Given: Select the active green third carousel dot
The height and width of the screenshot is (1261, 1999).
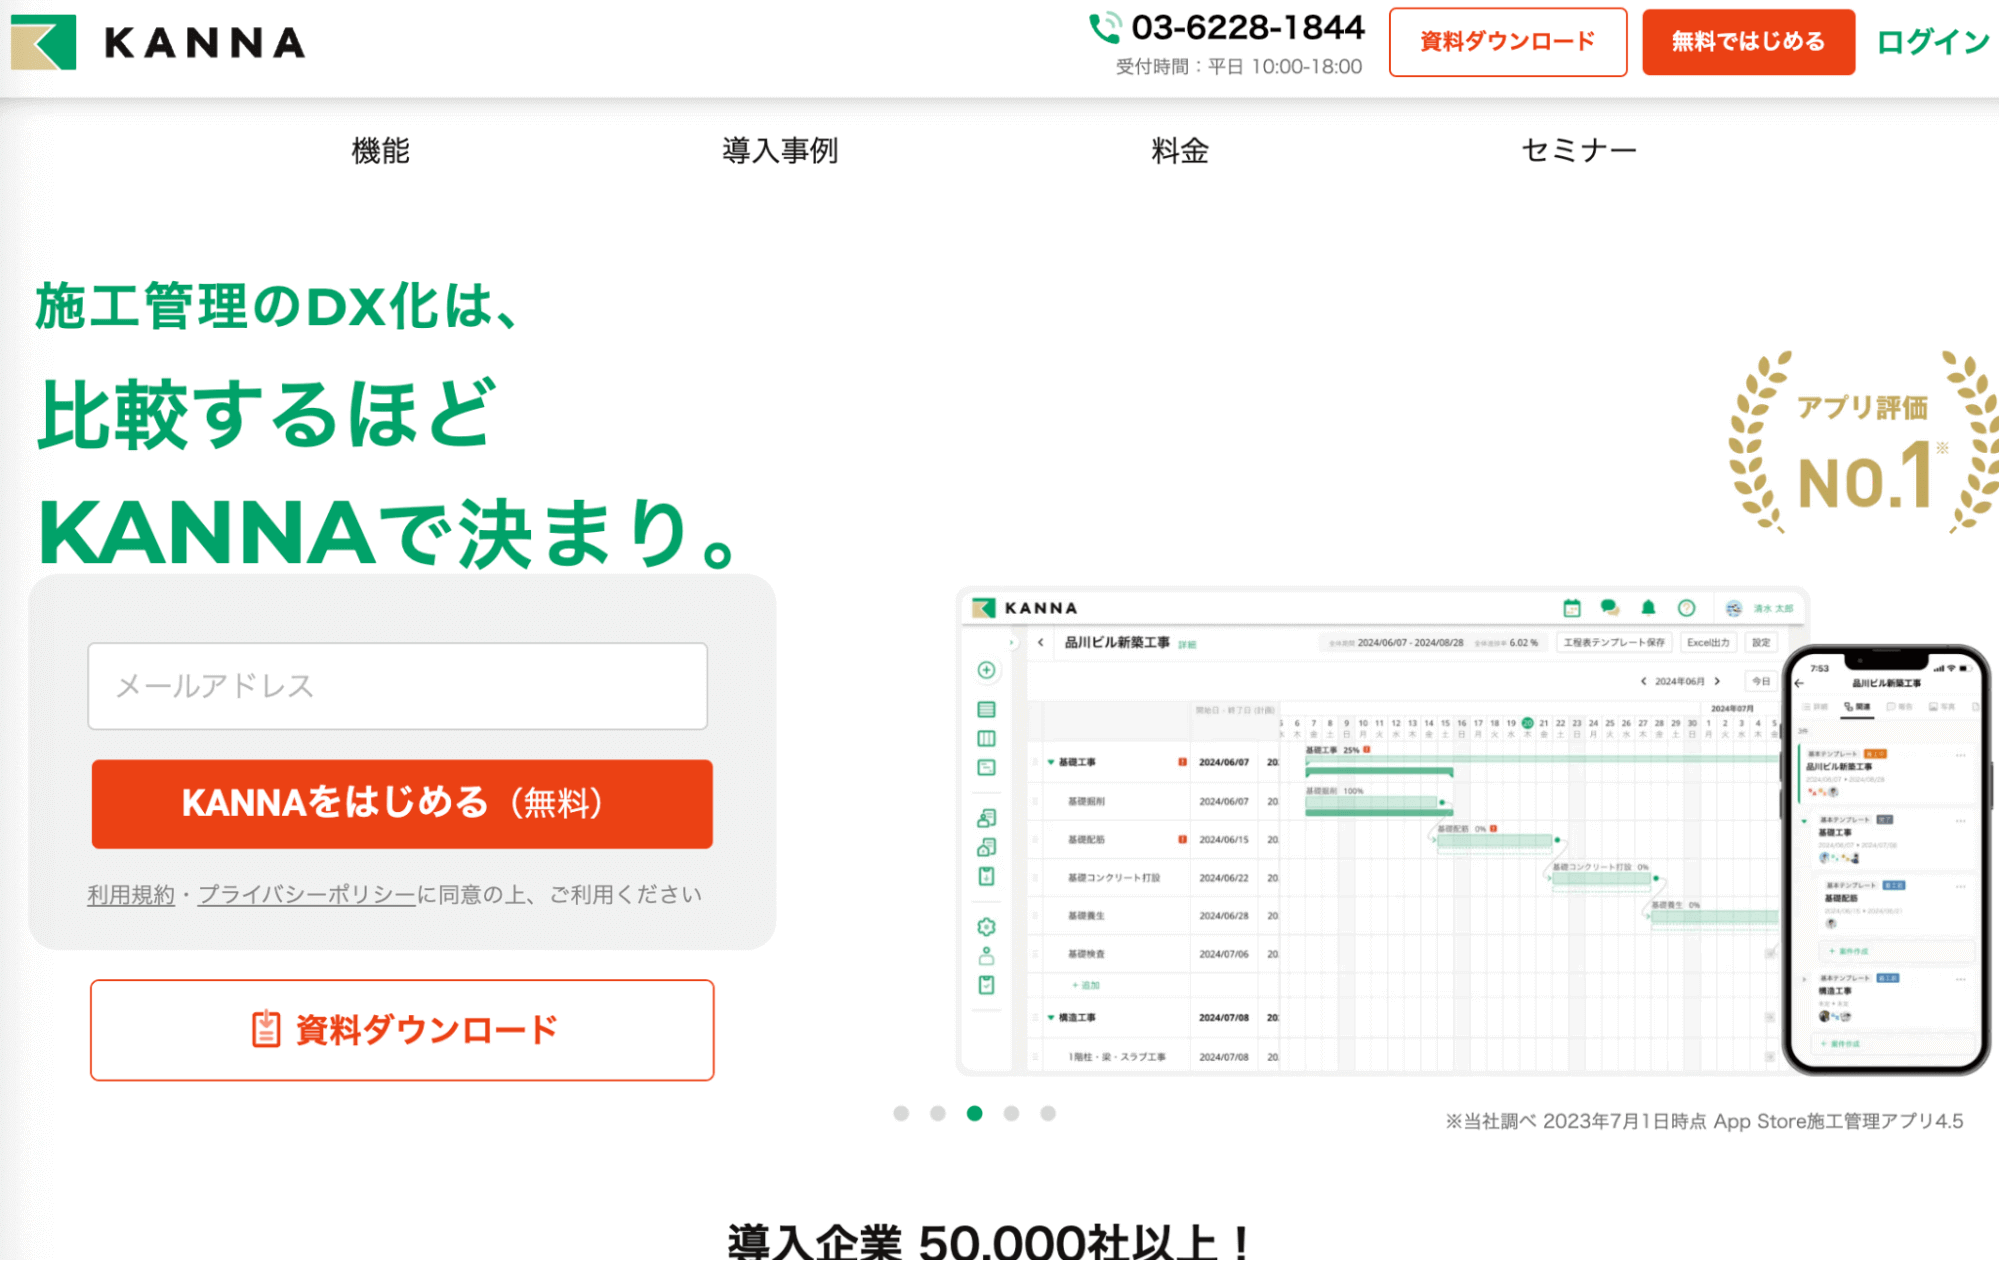Looking at the screenshot, I should click(x=975, y=1113).
